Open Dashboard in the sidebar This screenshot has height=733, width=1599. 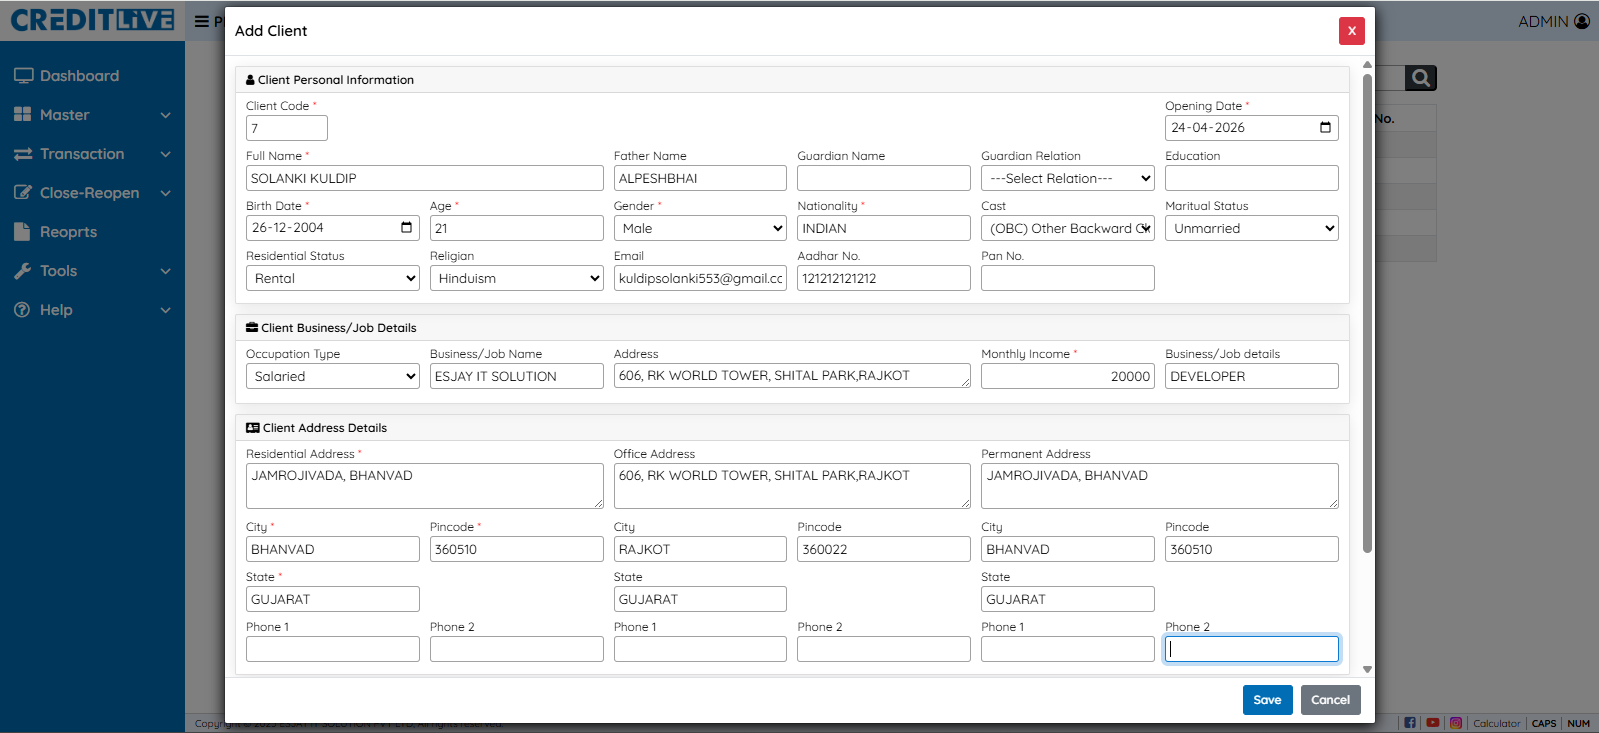pyautogui.click(x=79, y=76)
